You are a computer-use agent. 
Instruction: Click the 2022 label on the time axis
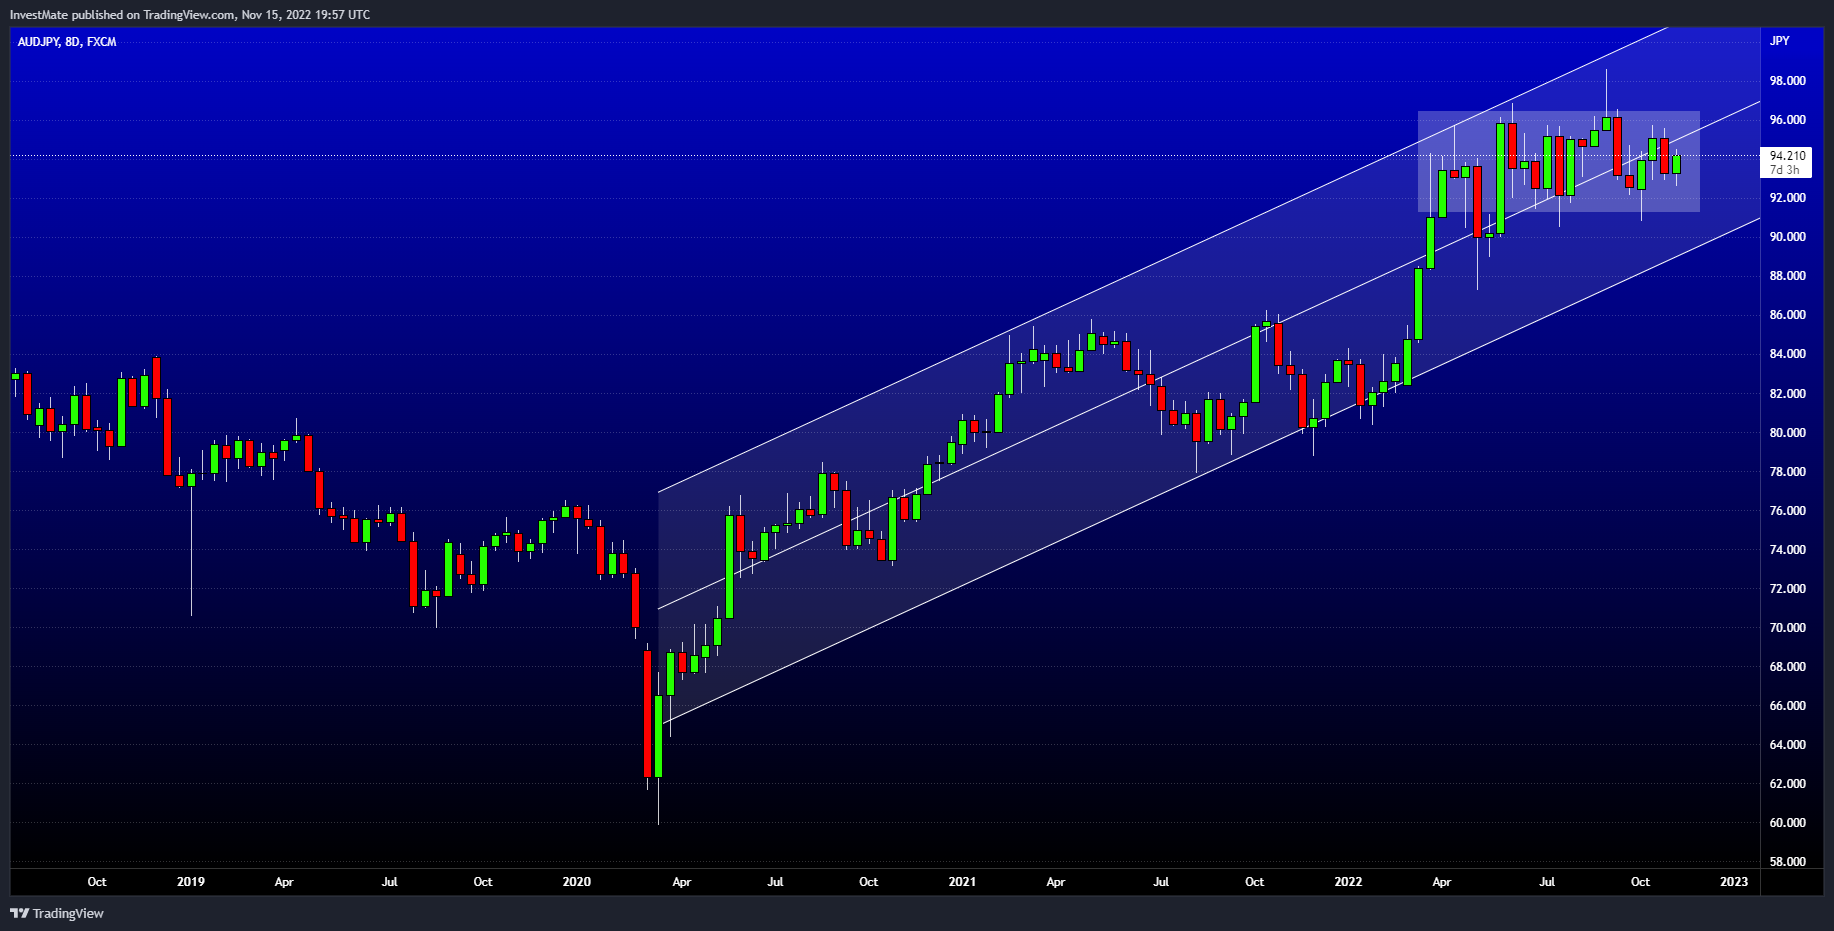coord(1348,882)
